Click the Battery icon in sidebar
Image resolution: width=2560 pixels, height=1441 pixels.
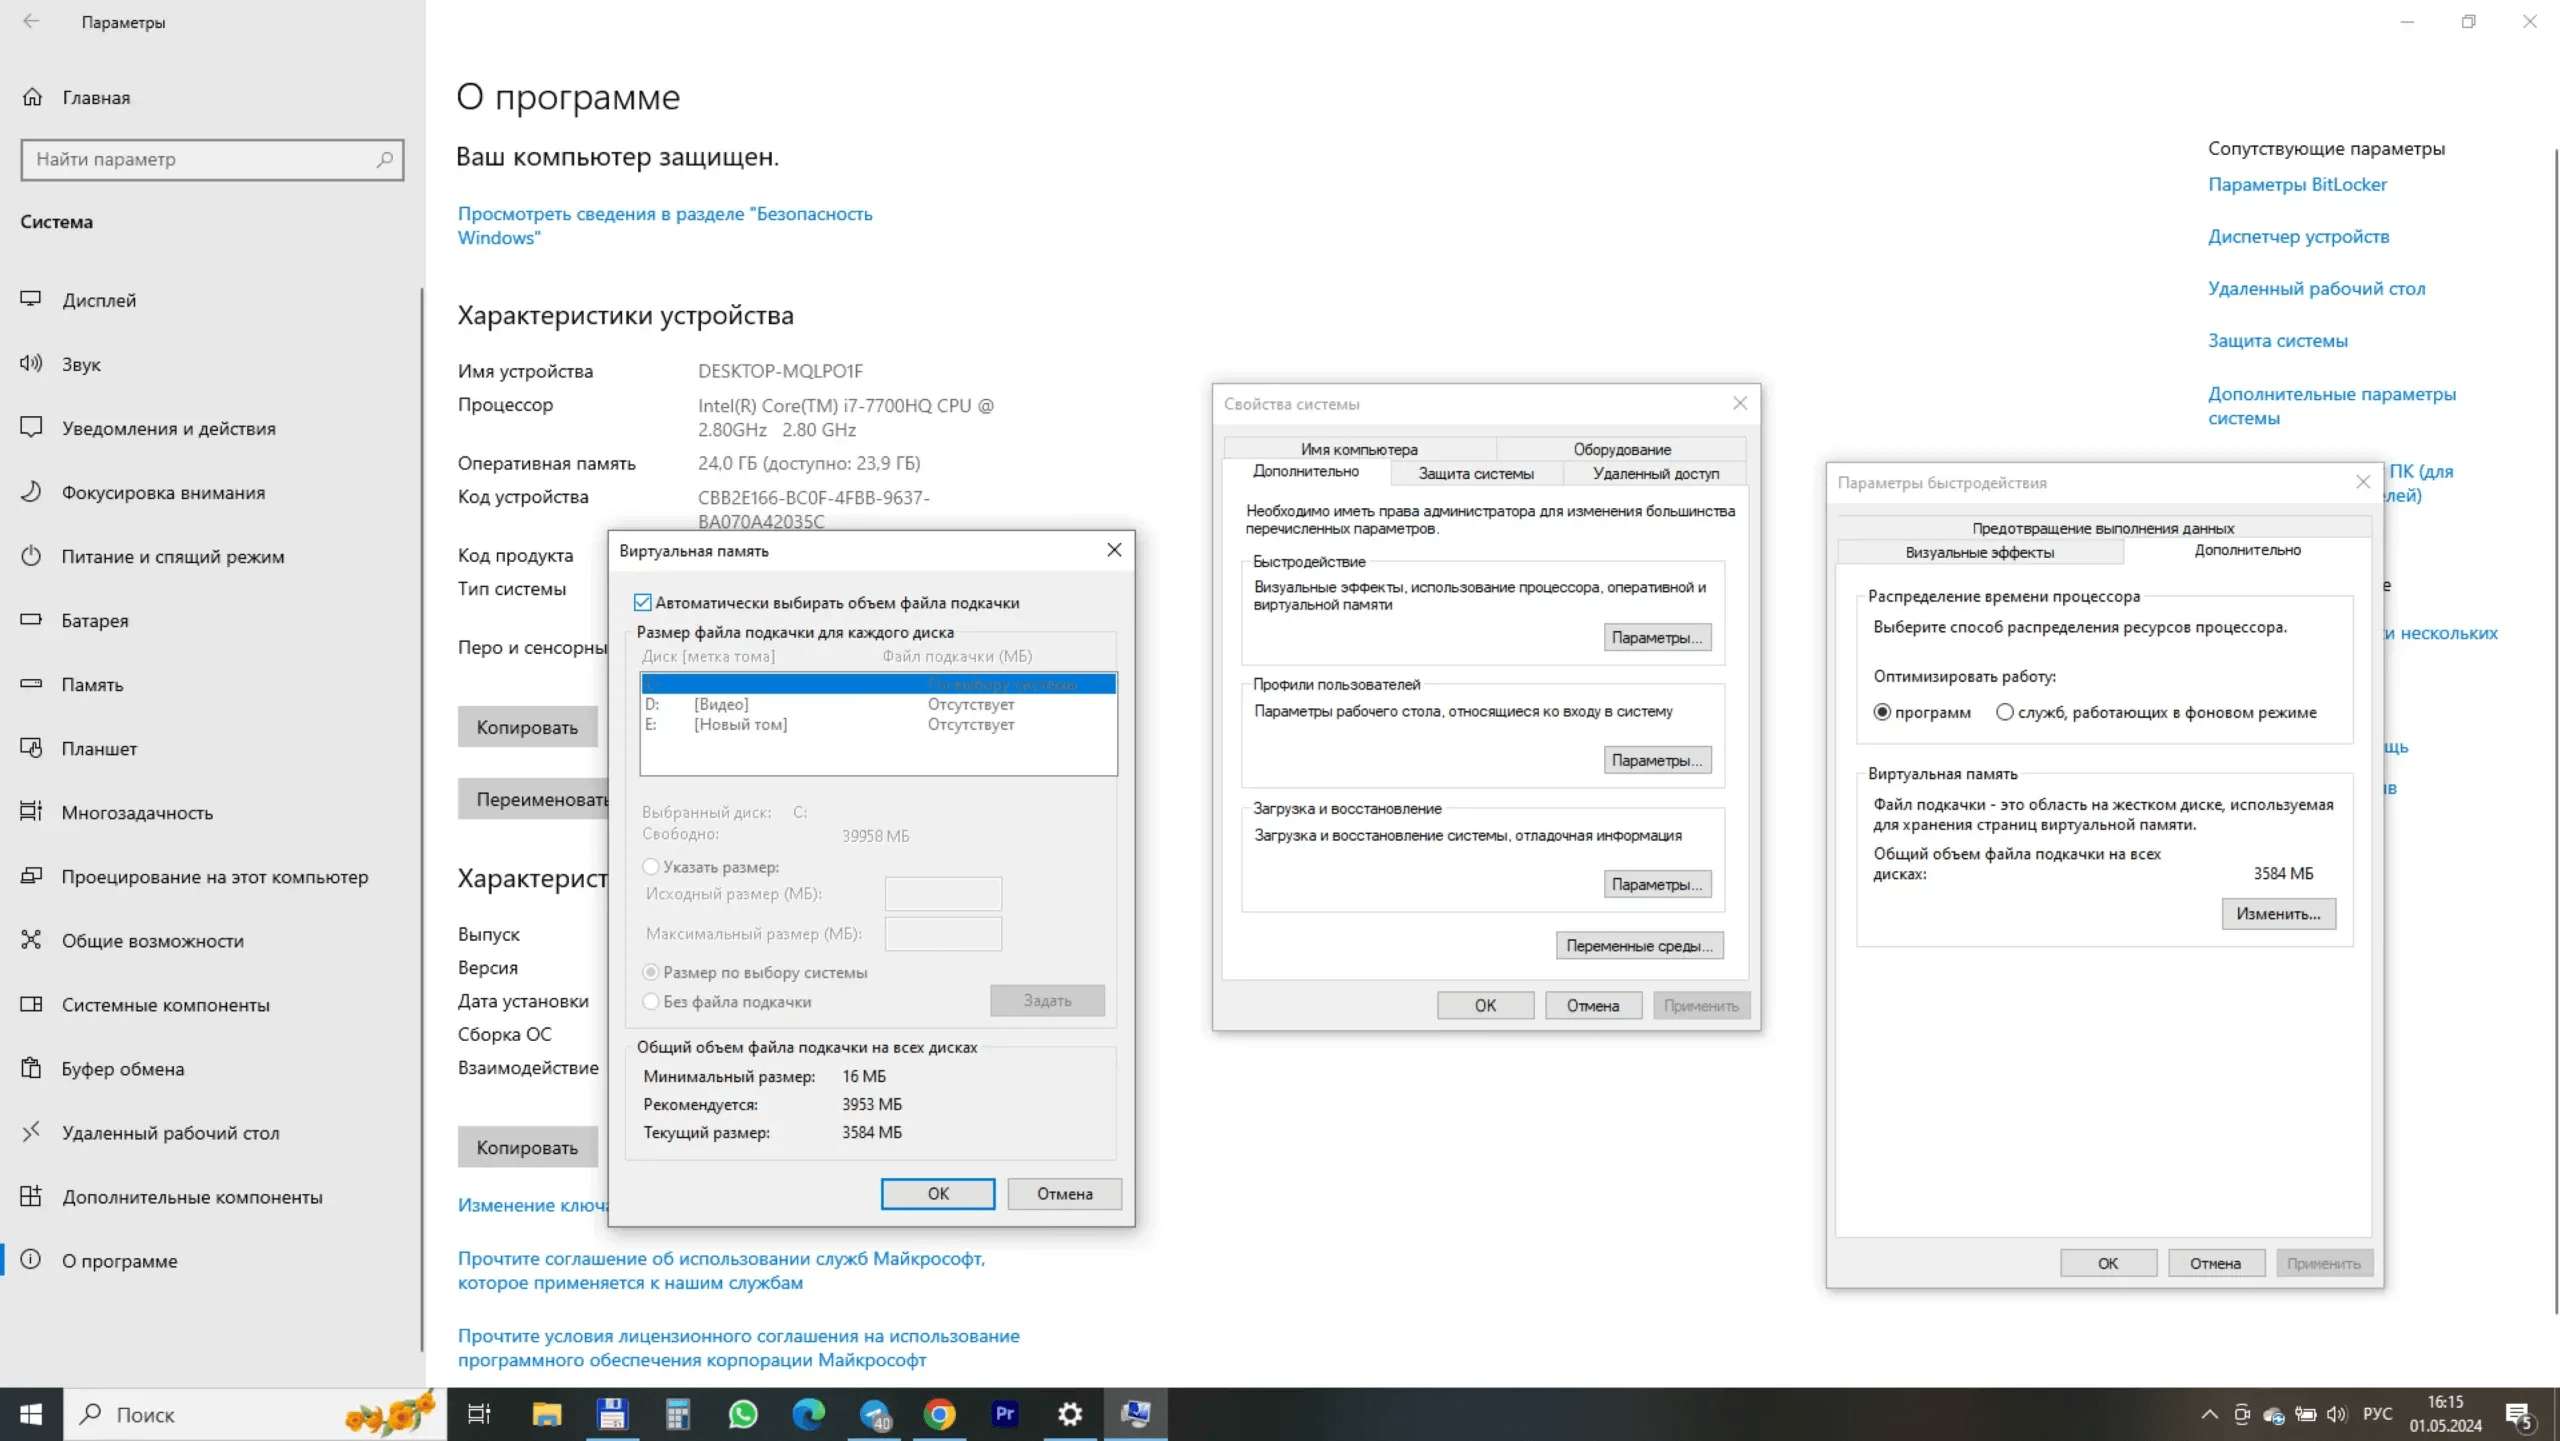coord(31,619)
